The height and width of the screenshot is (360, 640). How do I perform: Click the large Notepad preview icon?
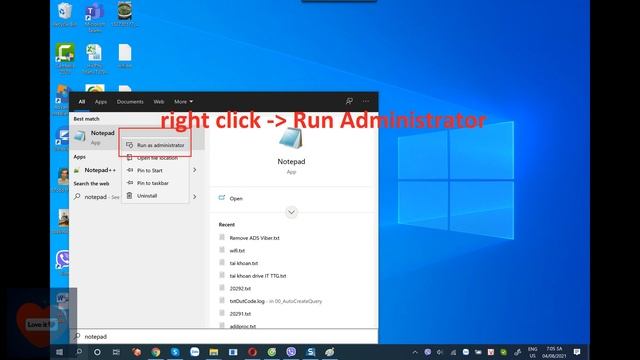[291, 139]
